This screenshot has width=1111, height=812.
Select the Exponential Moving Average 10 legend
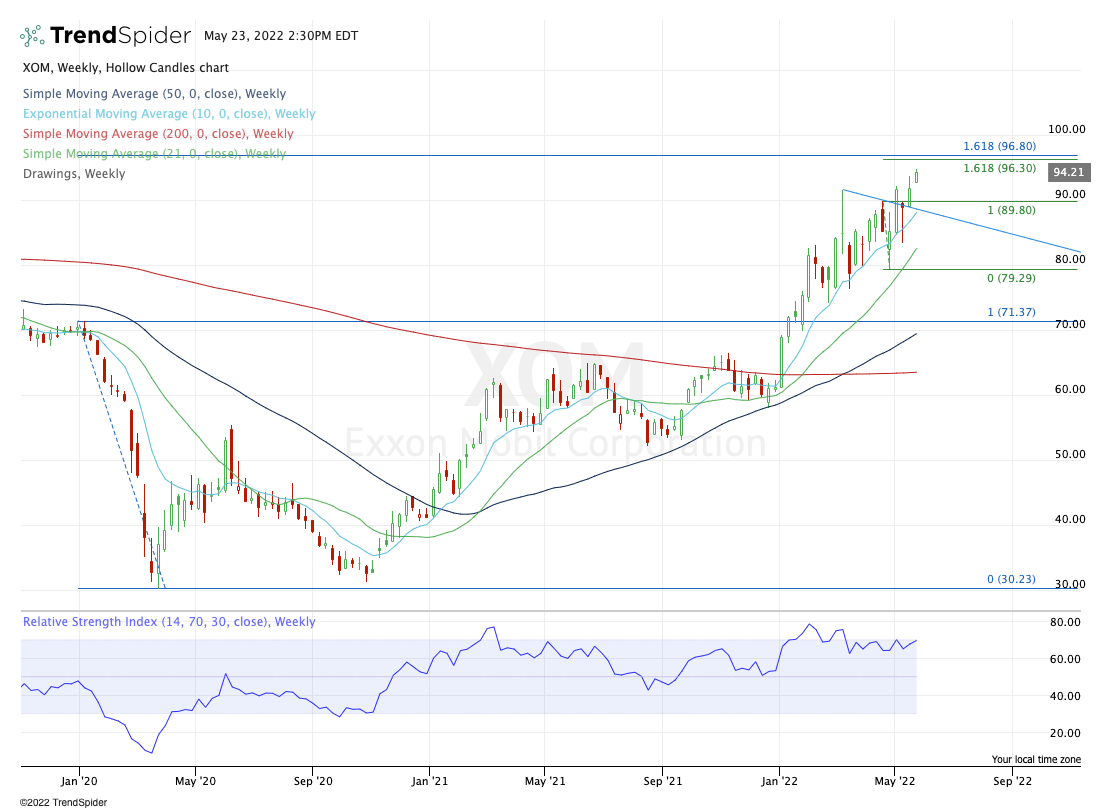168,114
